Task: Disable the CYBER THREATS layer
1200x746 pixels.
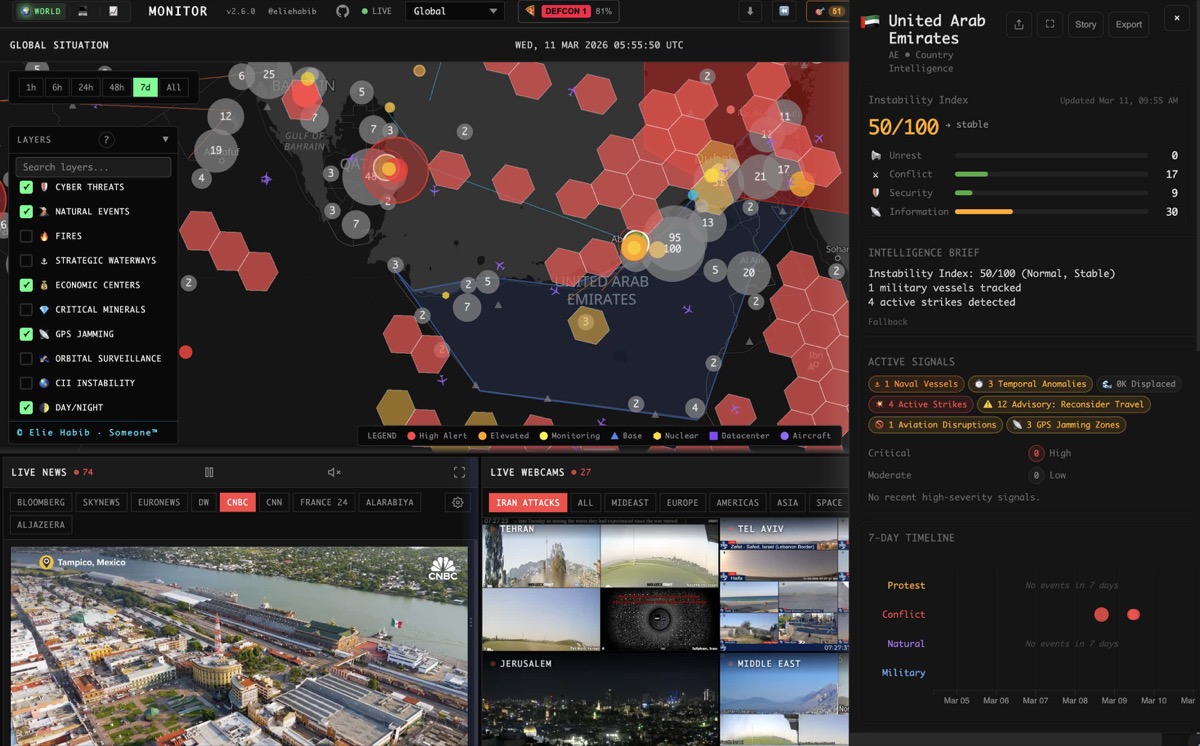Action: (25, 187)
